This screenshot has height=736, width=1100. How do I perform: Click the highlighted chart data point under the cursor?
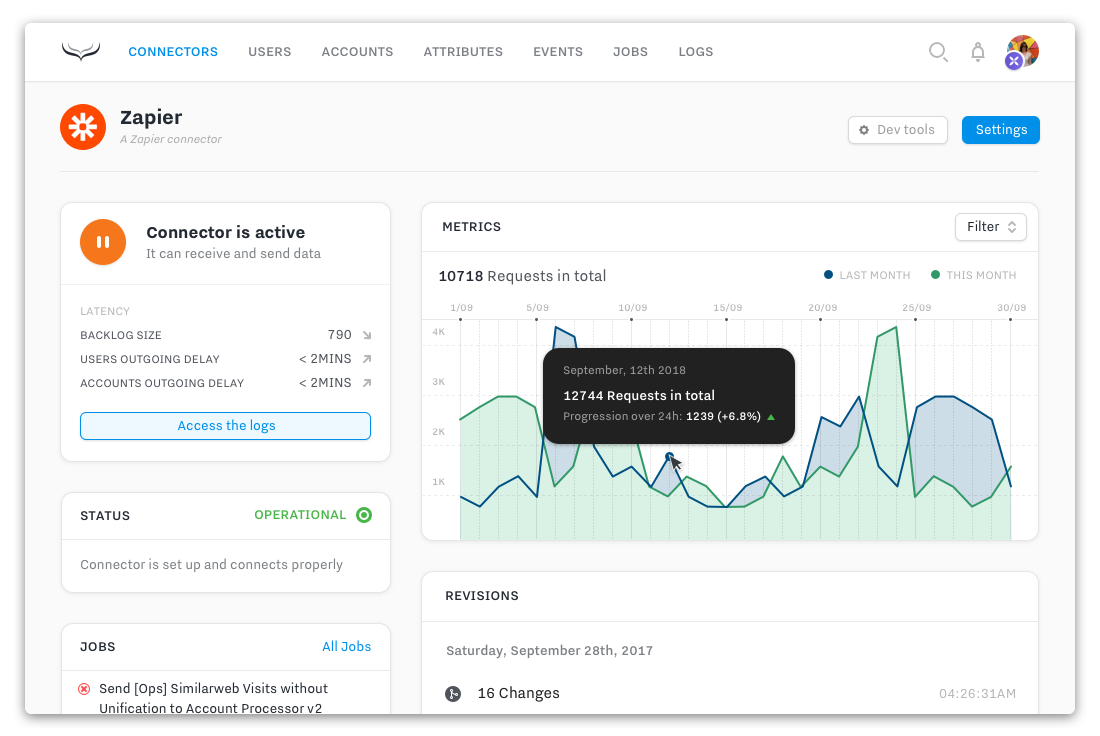669,457
